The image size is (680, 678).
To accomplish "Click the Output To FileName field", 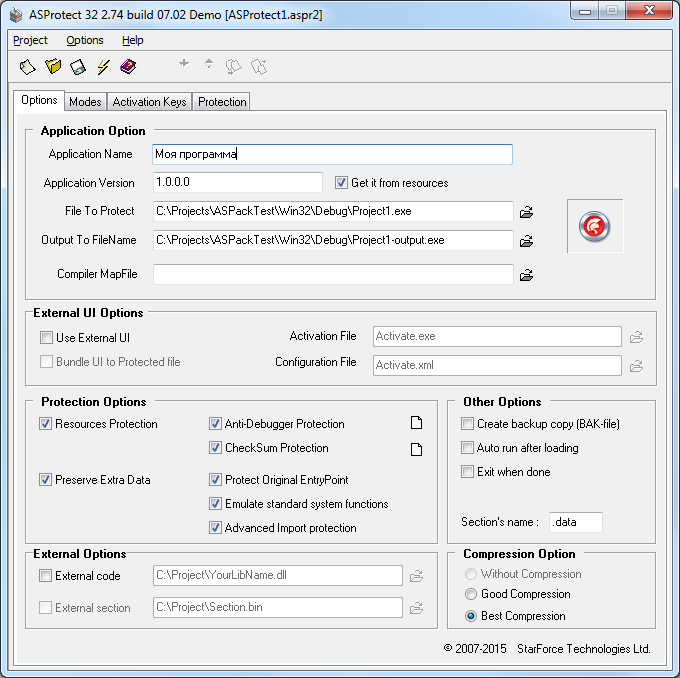I will pyautogui.click(x=333, y=240).
